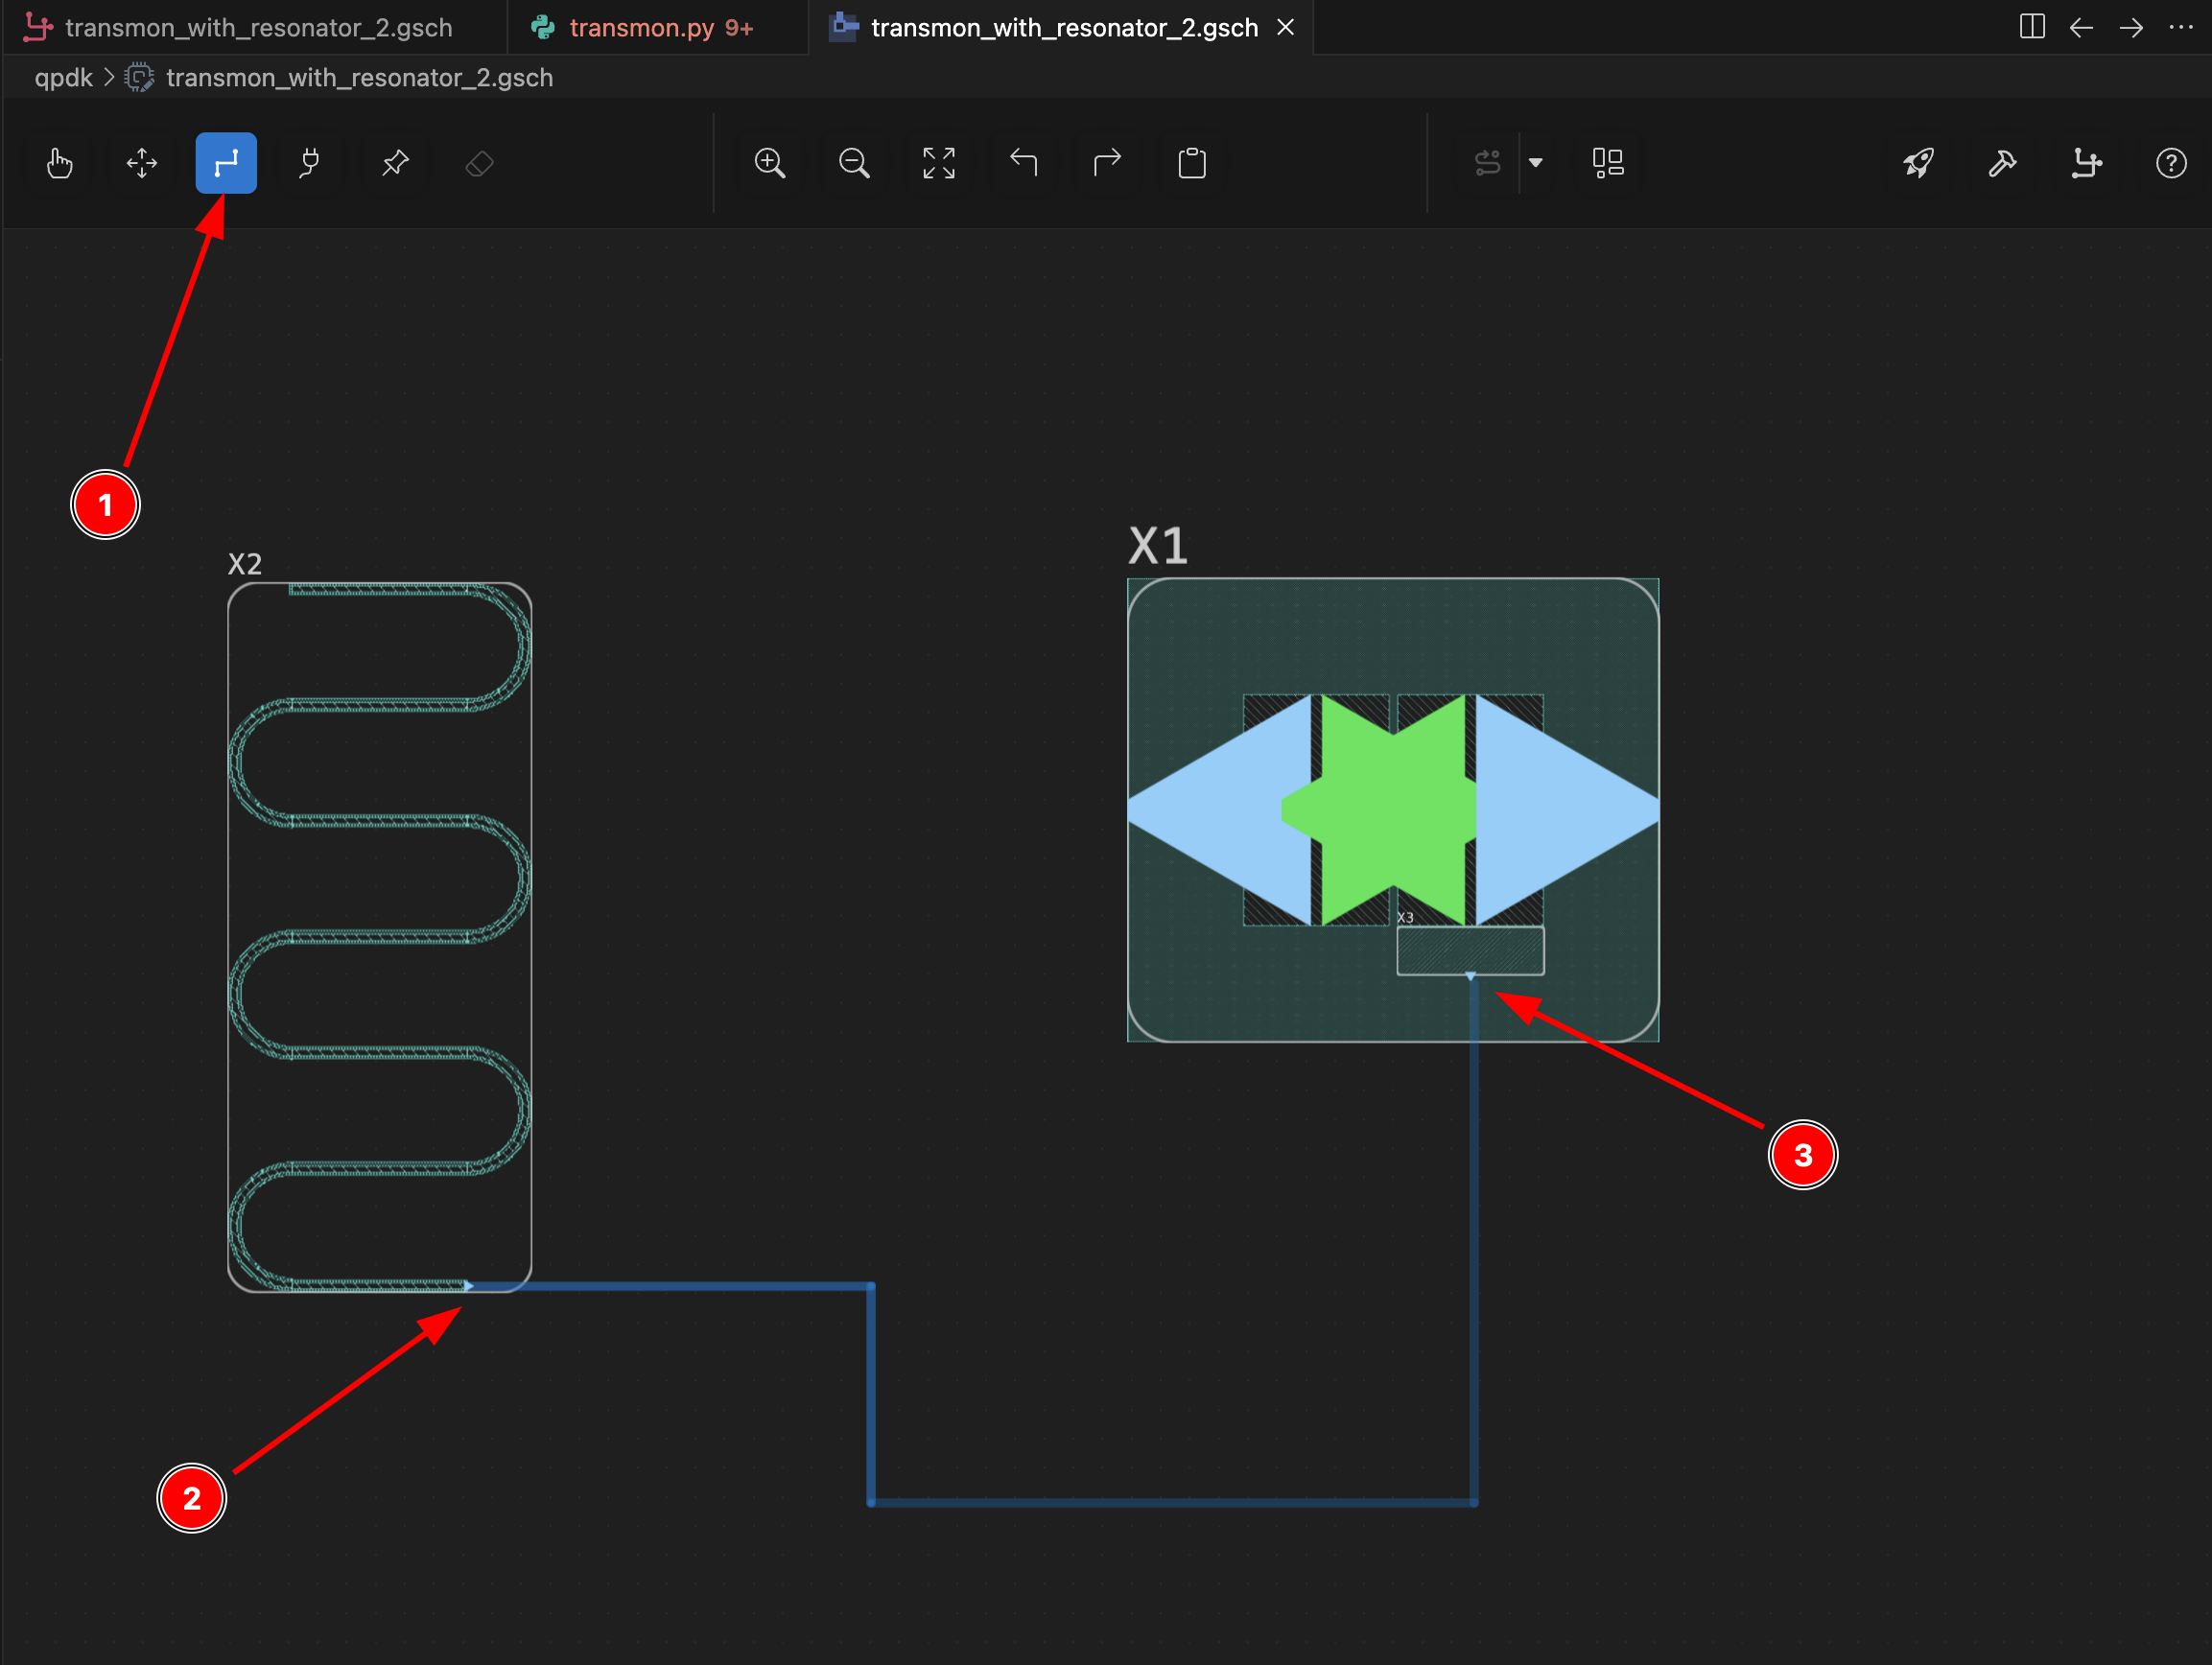This screenshot has width=2212, height=1665.
Task: Split the editor layout
Action: [x=2032, y=27]
